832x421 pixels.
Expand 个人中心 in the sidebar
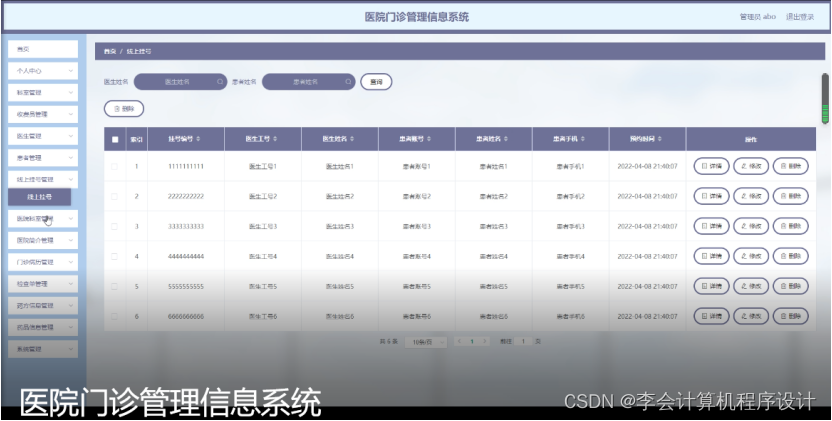(43, 71)
